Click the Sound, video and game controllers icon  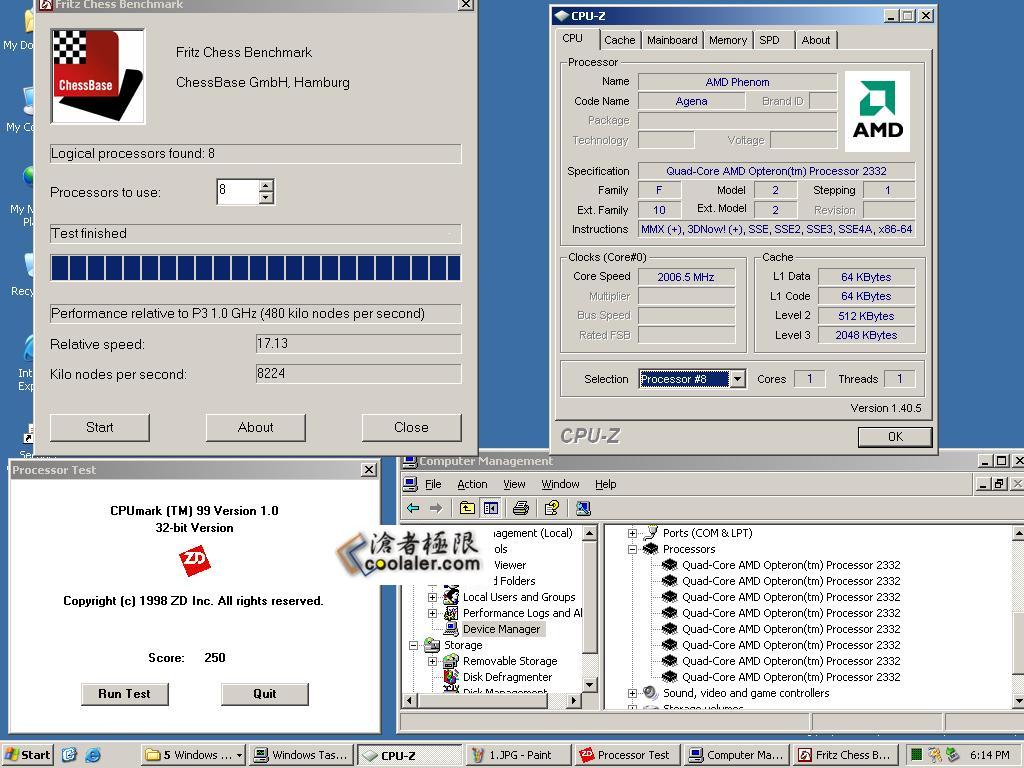click(650, 693)
